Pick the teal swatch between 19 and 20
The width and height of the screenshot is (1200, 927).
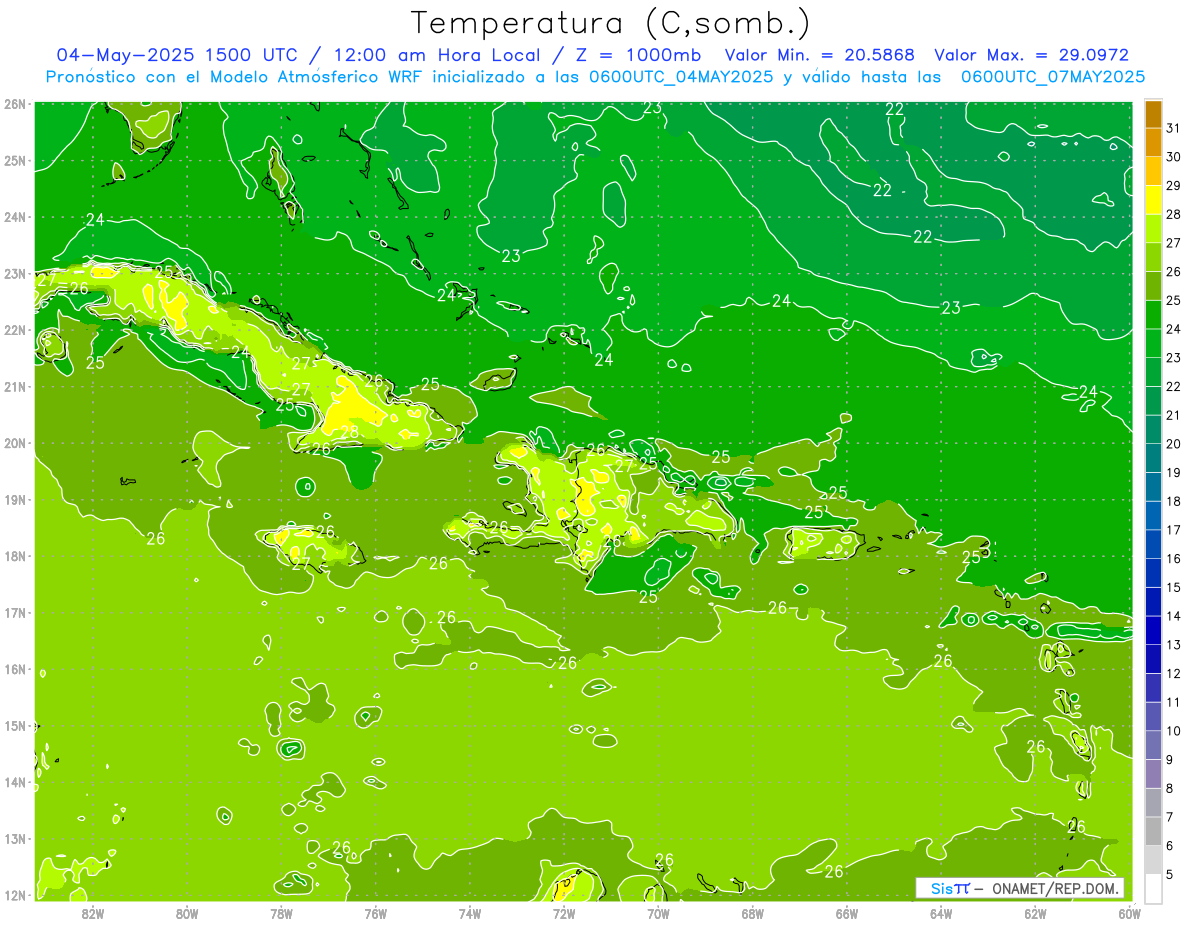1153,458
